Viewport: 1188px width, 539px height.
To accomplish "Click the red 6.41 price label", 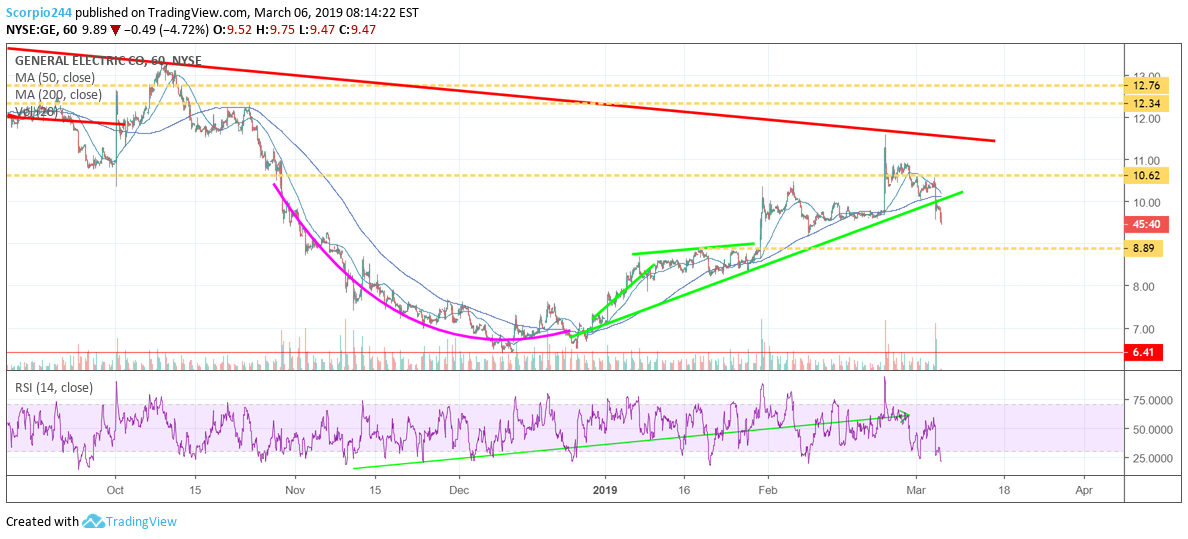I will pyautogui.click(x=1143, y=353).
